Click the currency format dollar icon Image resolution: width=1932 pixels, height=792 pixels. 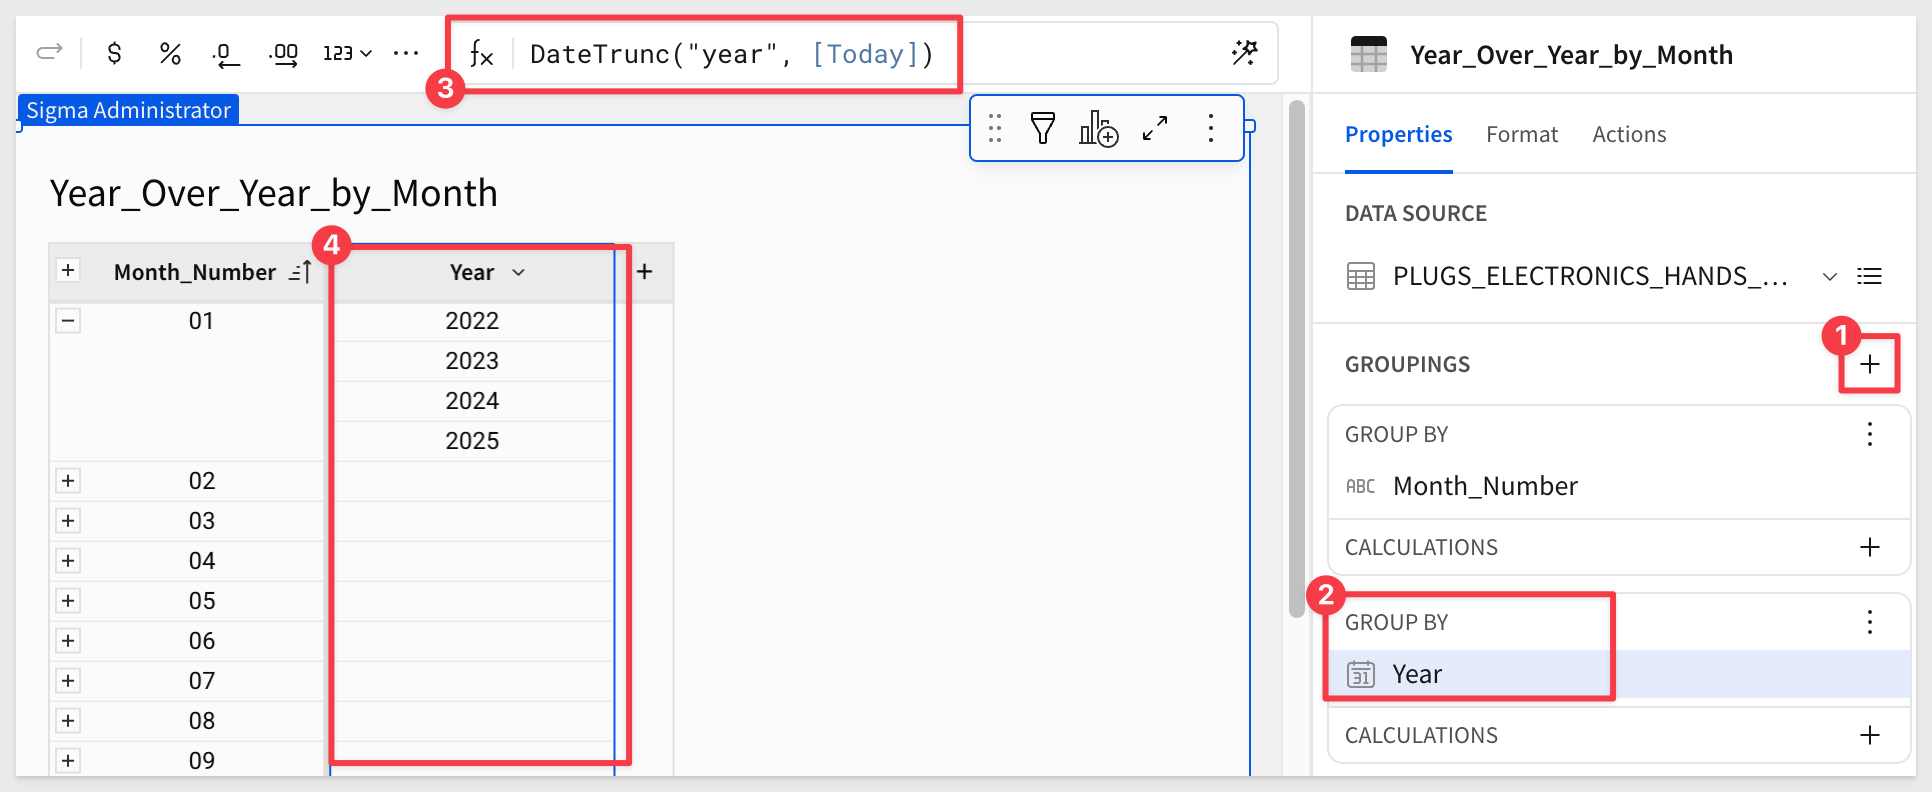click(115, 54)
